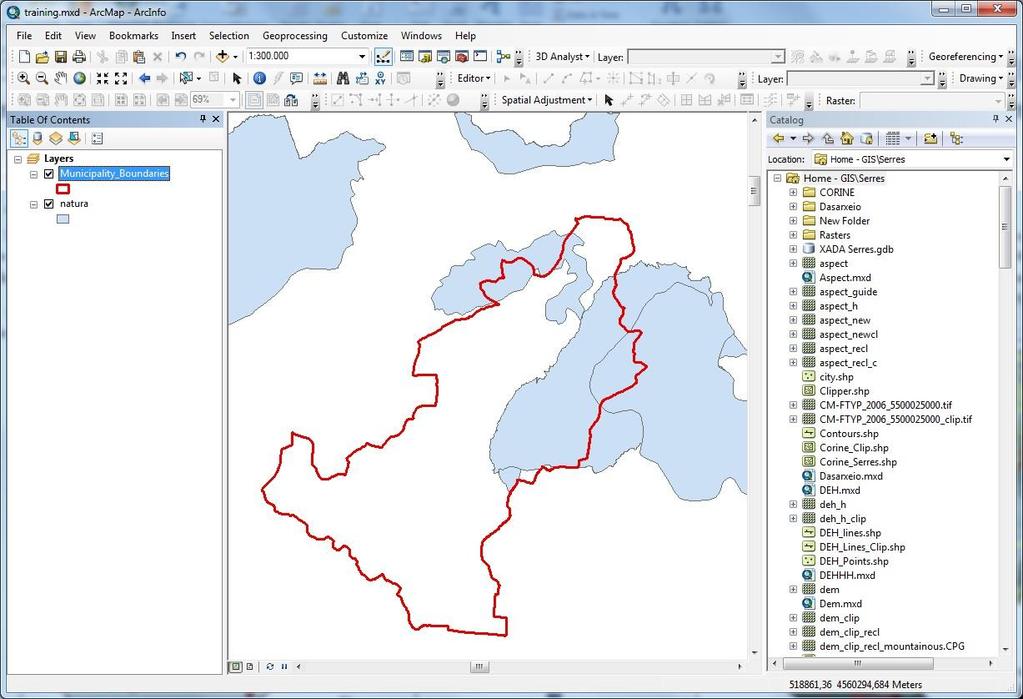The width and height of the screenshot is (1023, 699).
Task: Choose the Select Elements arrow tool
Action: (237, 78)
